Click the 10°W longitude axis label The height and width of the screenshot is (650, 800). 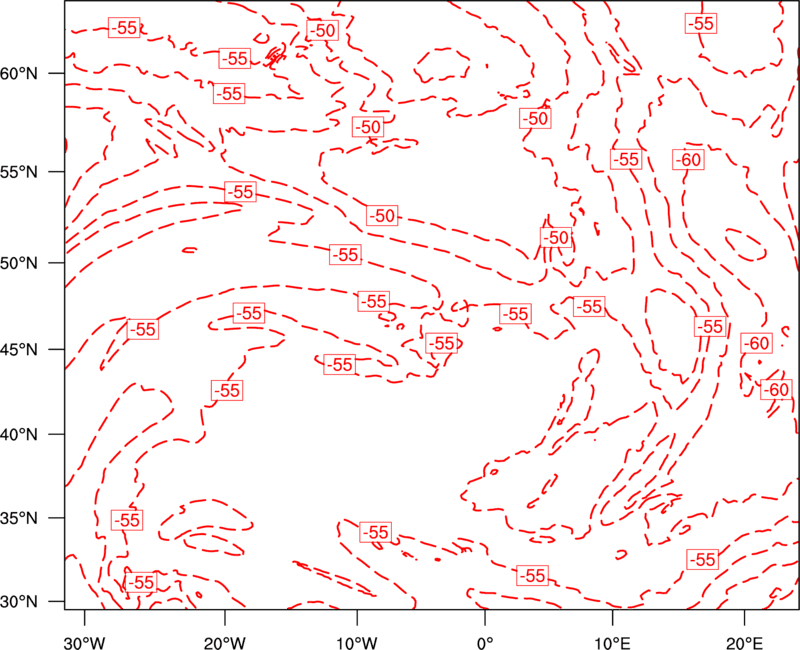tap(357, 643)
